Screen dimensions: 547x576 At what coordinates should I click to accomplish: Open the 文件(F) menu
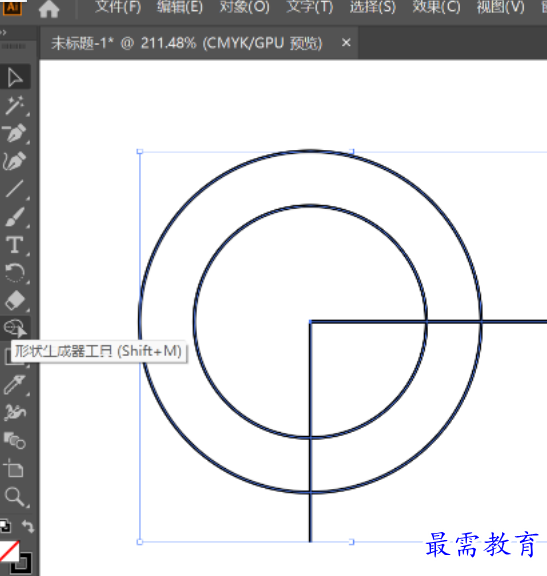pyautogui.click(x=118, y=7)
